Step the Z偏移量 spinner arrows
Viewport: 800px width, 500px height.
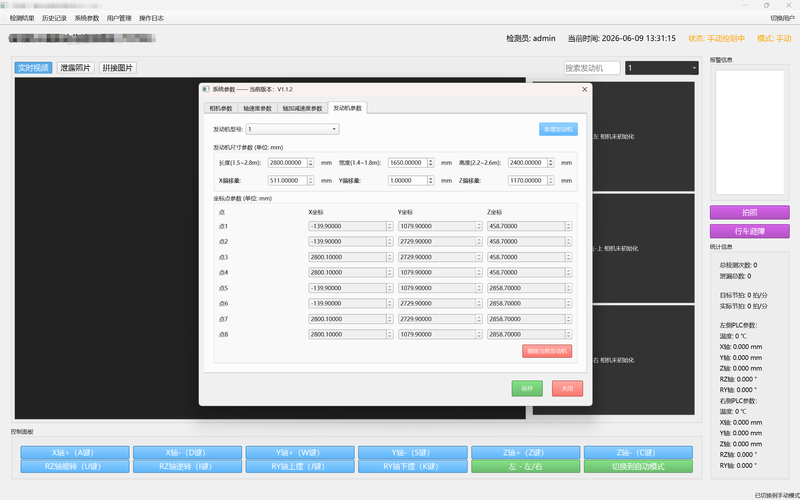[x=551, y=181]
